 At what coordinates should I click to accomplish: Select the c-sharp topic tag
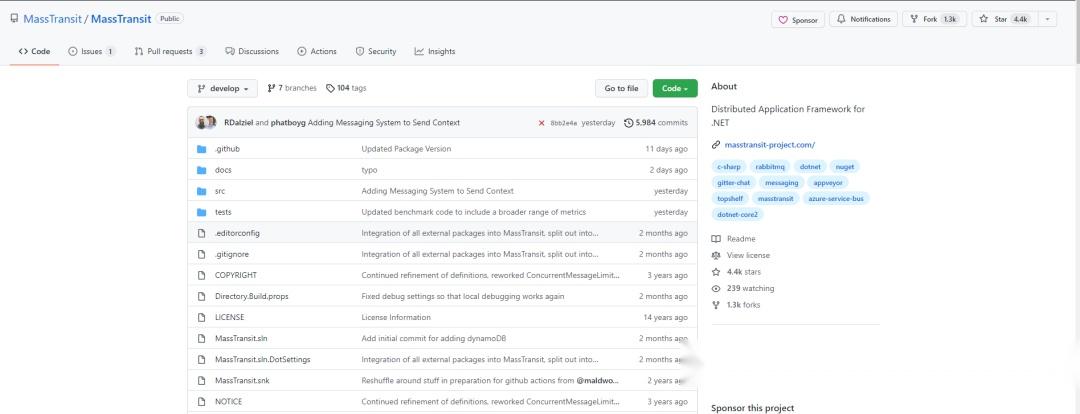click(729, 167)
